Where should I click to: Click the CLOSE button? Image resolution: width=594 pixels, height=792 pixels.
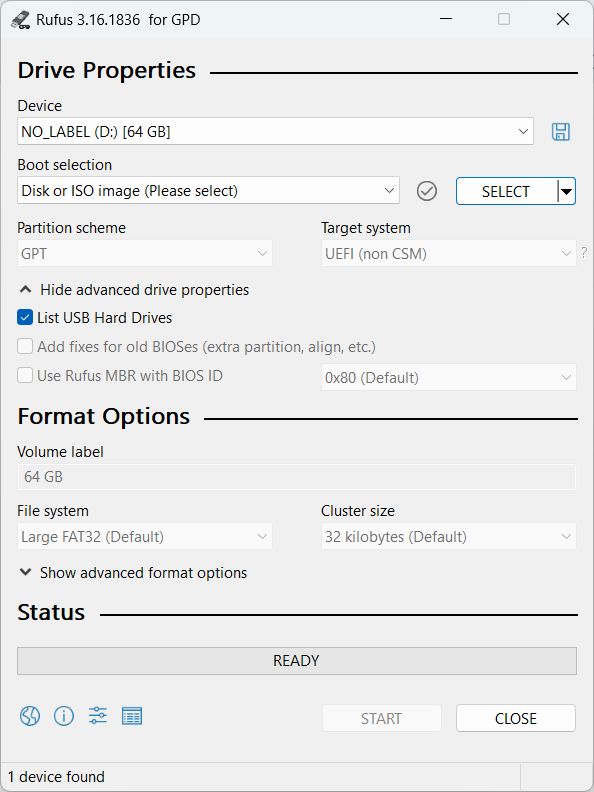tap(516, 718)
